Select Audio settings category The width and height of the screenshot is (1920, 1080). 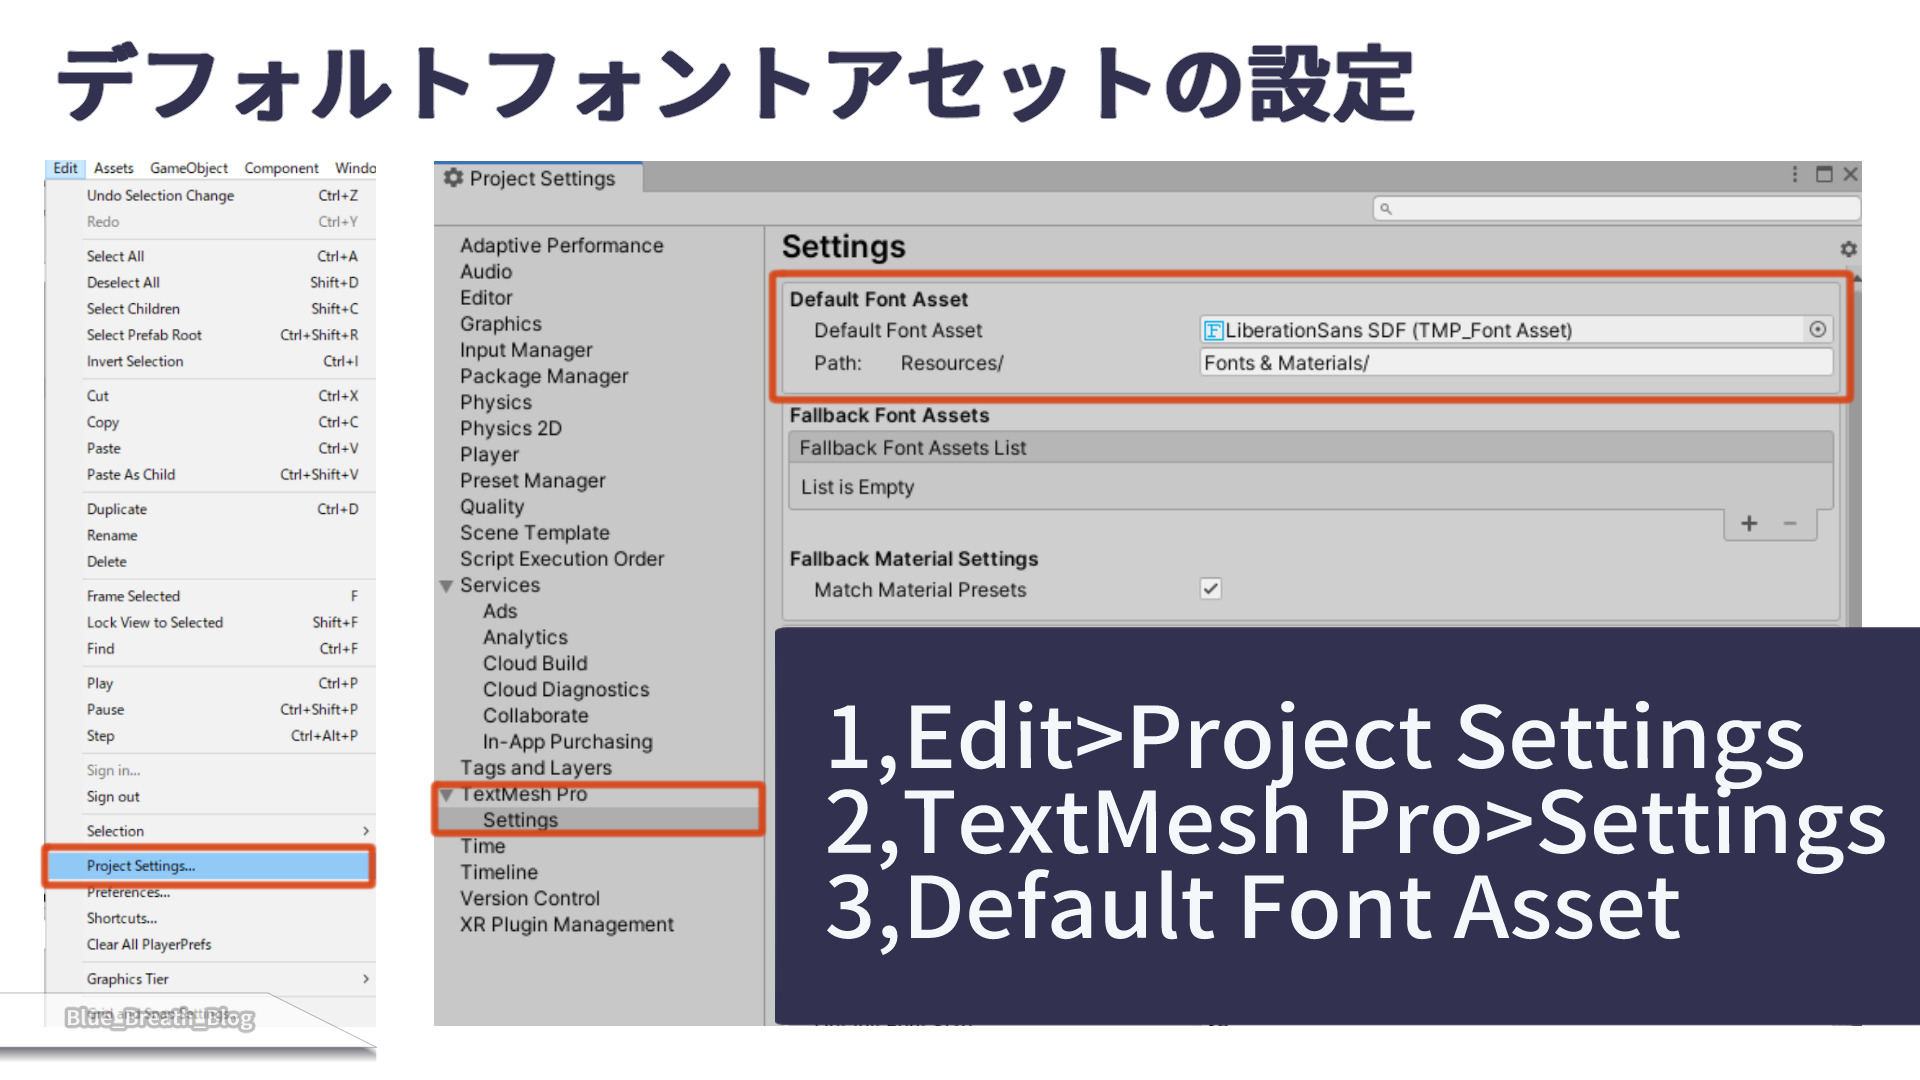486,271
